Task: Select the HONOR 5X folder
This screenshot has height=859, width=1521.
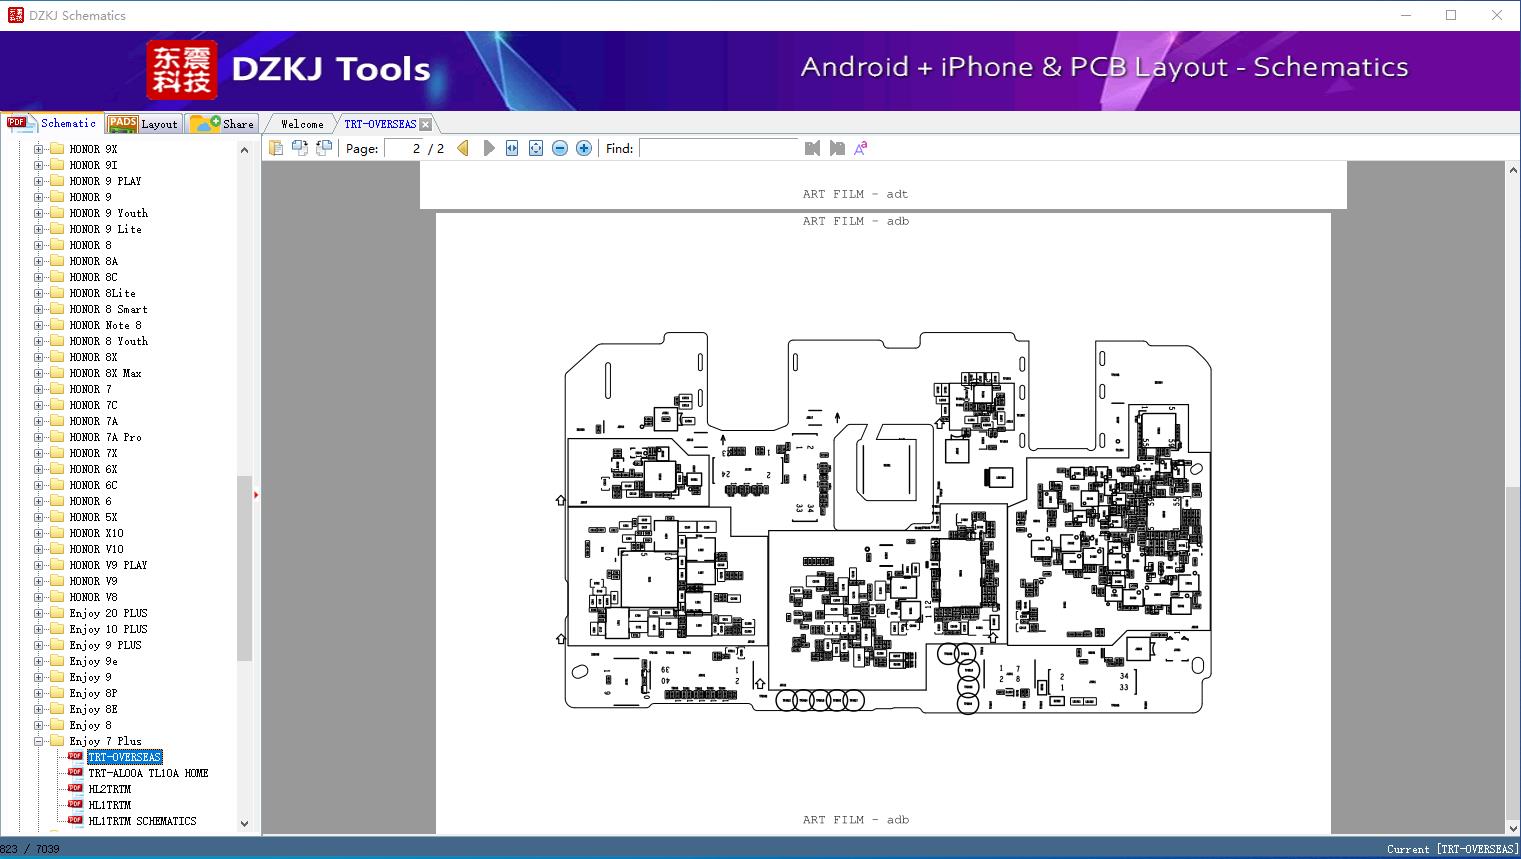Action: click(93, 517)
